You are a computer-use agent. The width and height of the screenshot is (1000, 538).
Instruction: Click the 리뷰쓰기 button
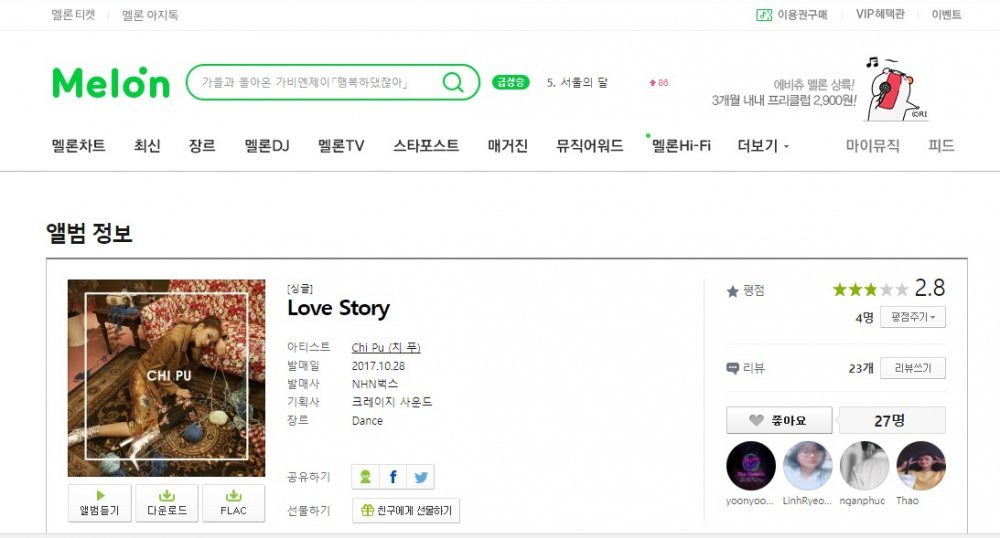click(913, 368)
